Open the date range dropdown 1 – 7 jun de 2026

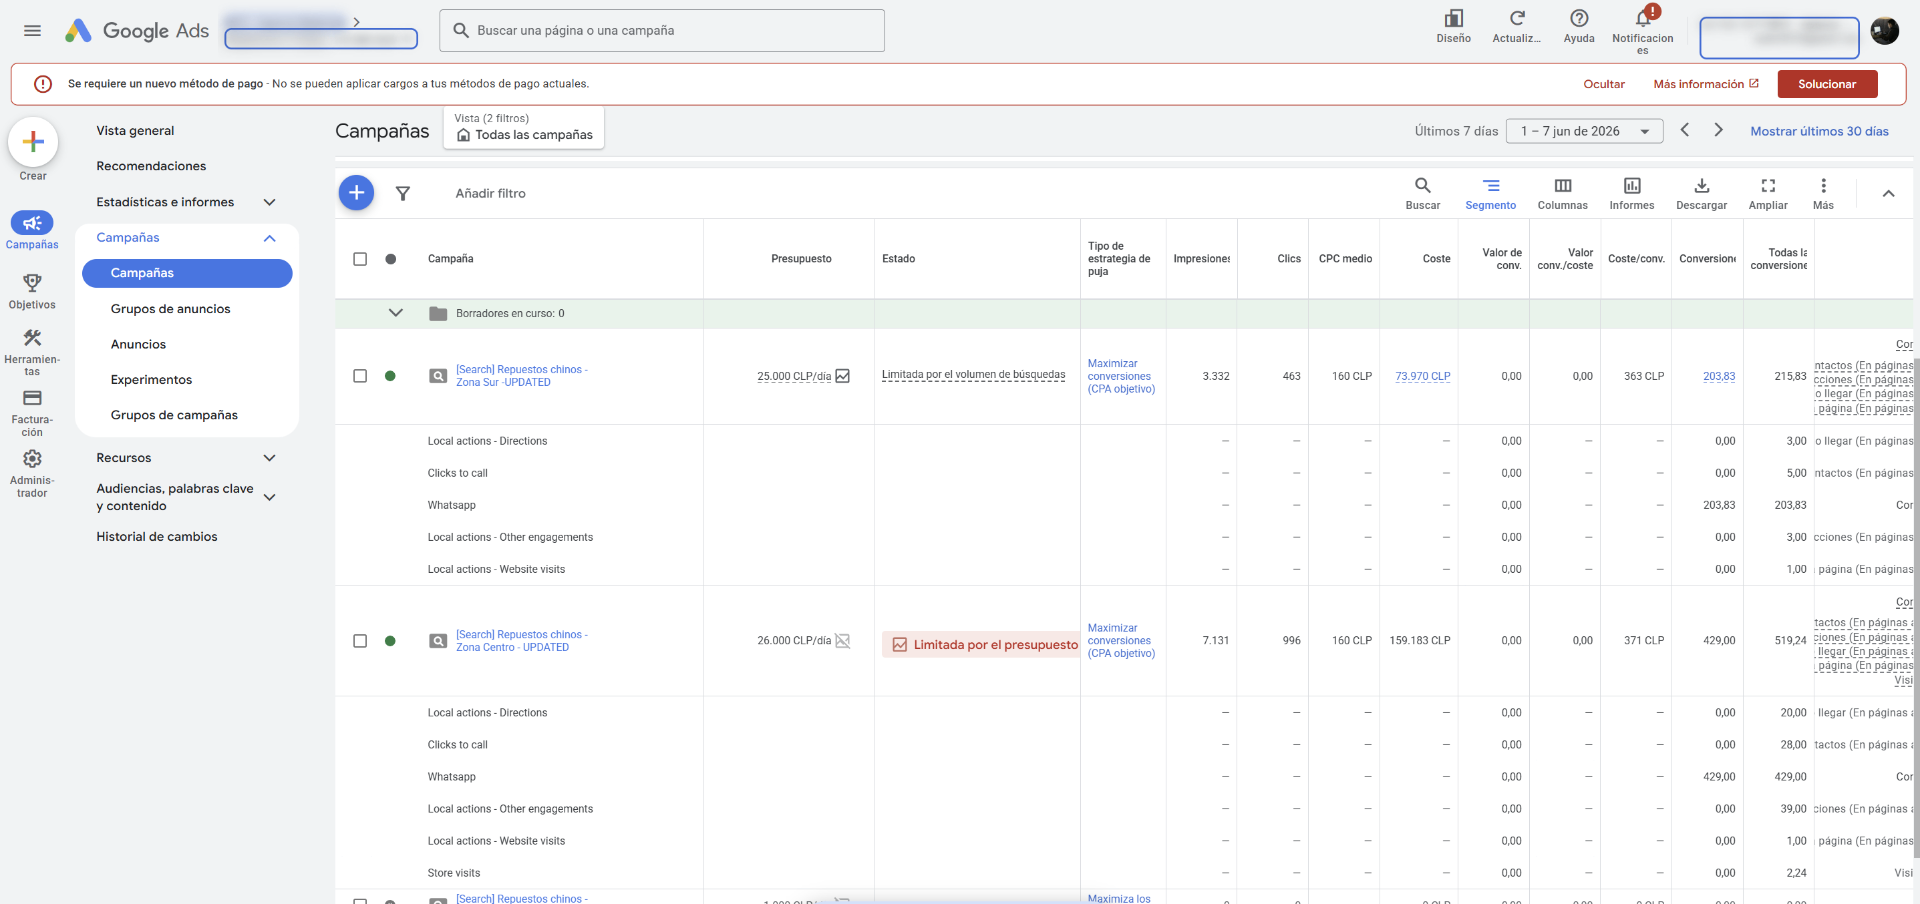click(x=1584, y=131)
